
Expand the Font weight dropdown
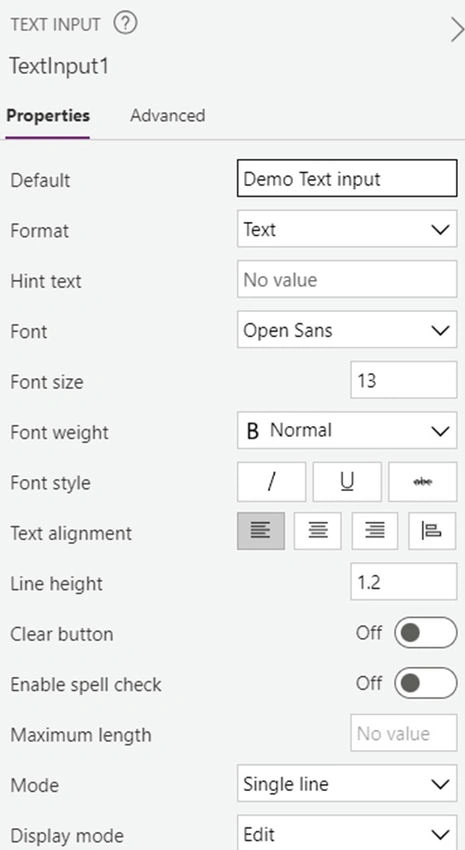[347, 430]
